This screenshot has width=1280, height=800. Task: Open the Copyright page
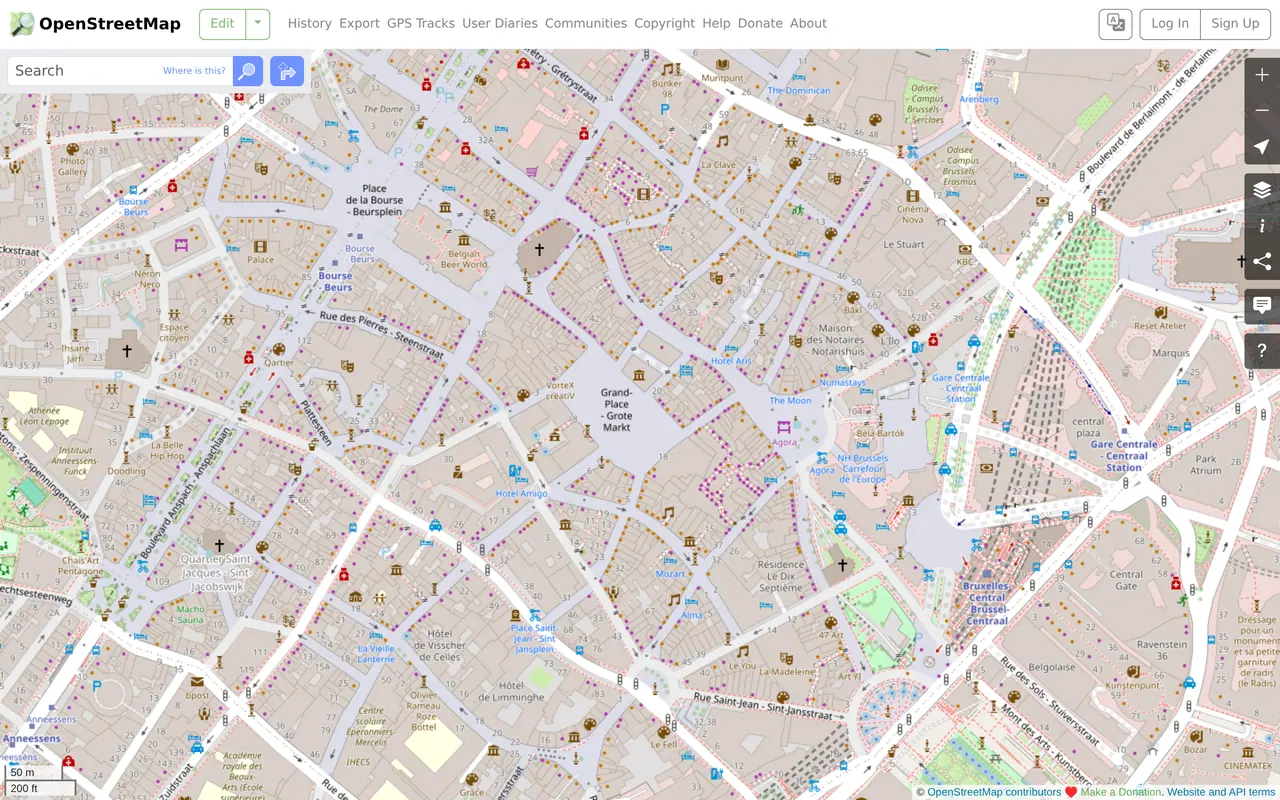(664, 23)
